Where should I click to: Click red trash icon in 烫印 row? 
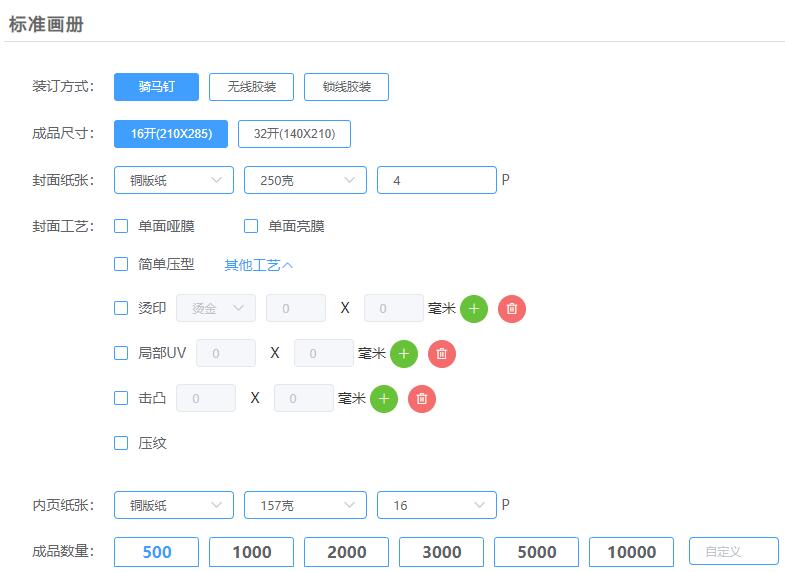pos(512,308)
